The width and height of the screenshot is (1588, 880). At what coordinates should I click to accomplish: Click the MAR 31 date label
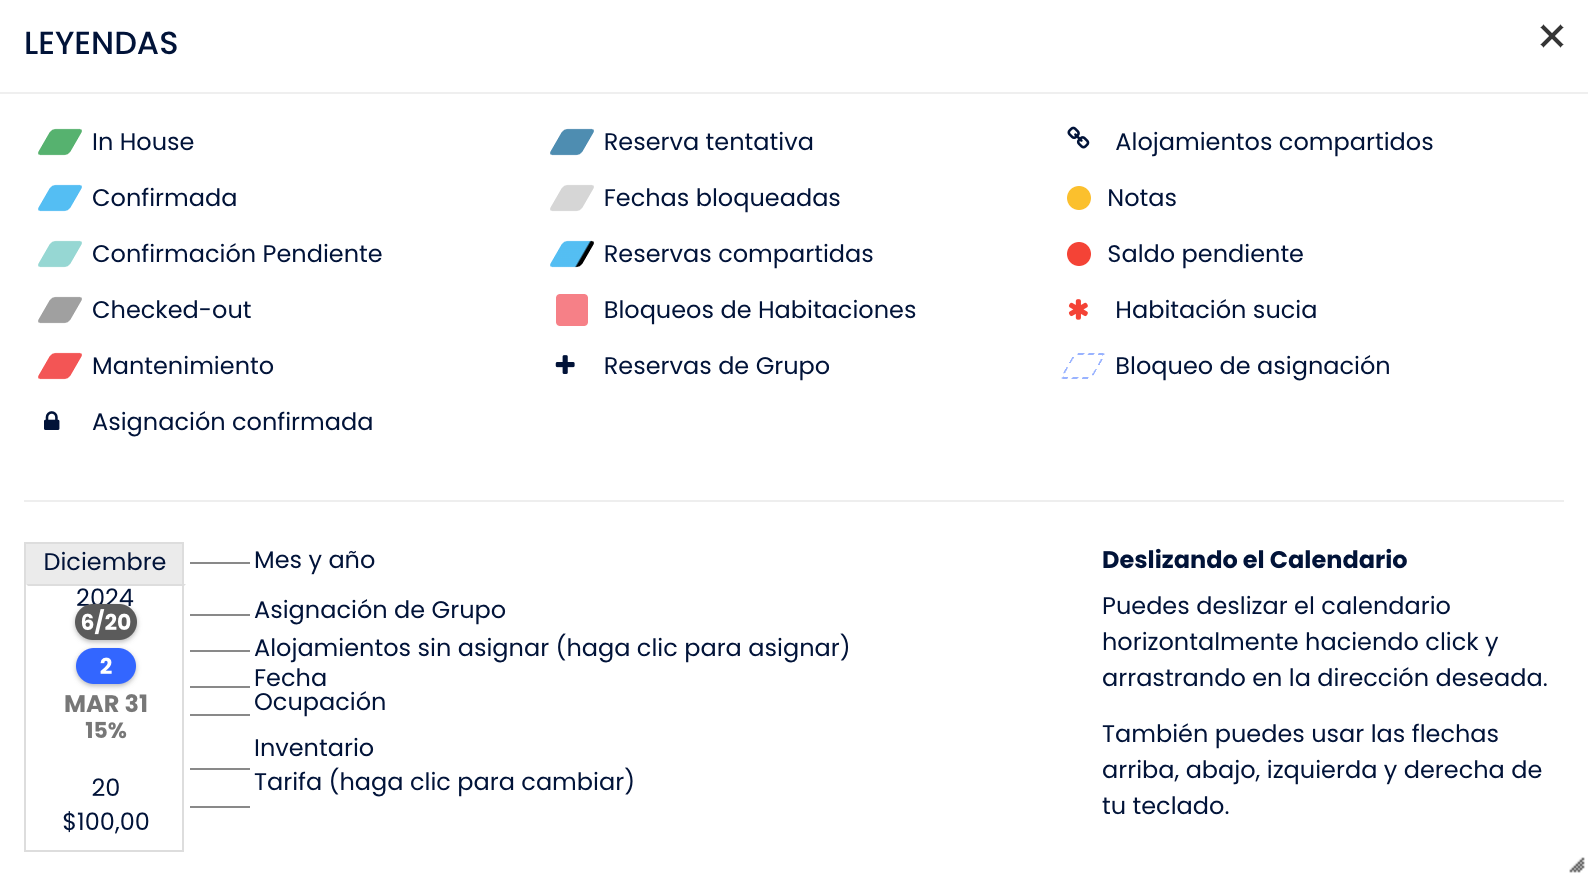pyautogui.click(x=106, y=704)
